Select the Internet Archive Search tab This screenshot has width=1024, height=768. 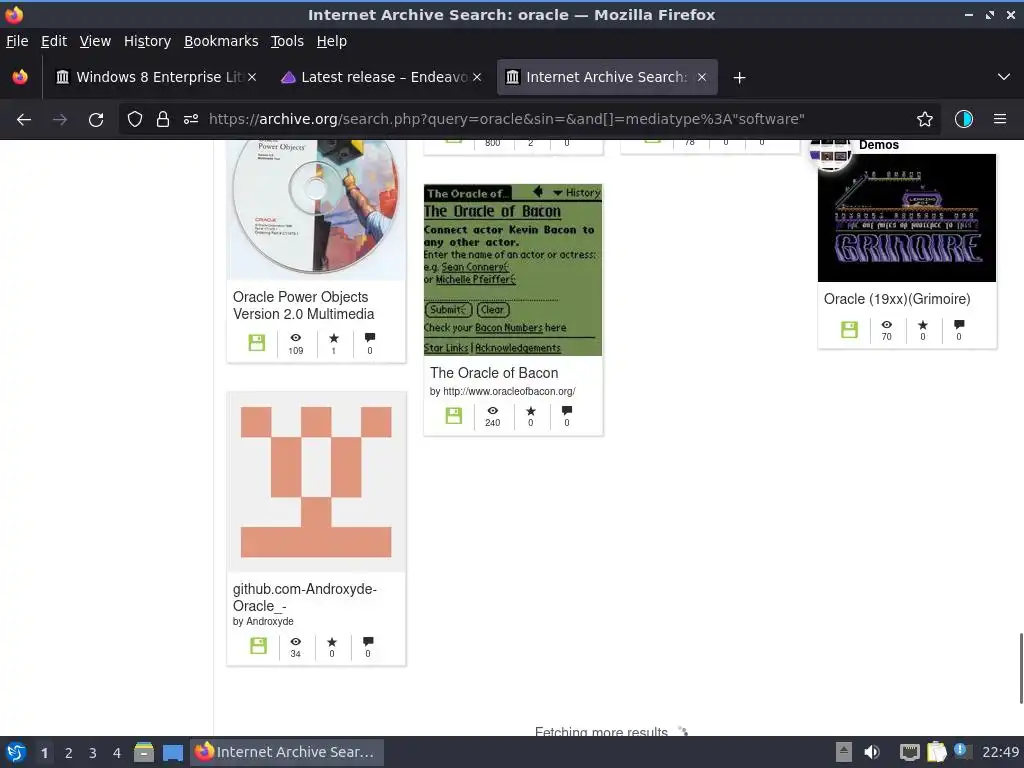tap(607, 77)
